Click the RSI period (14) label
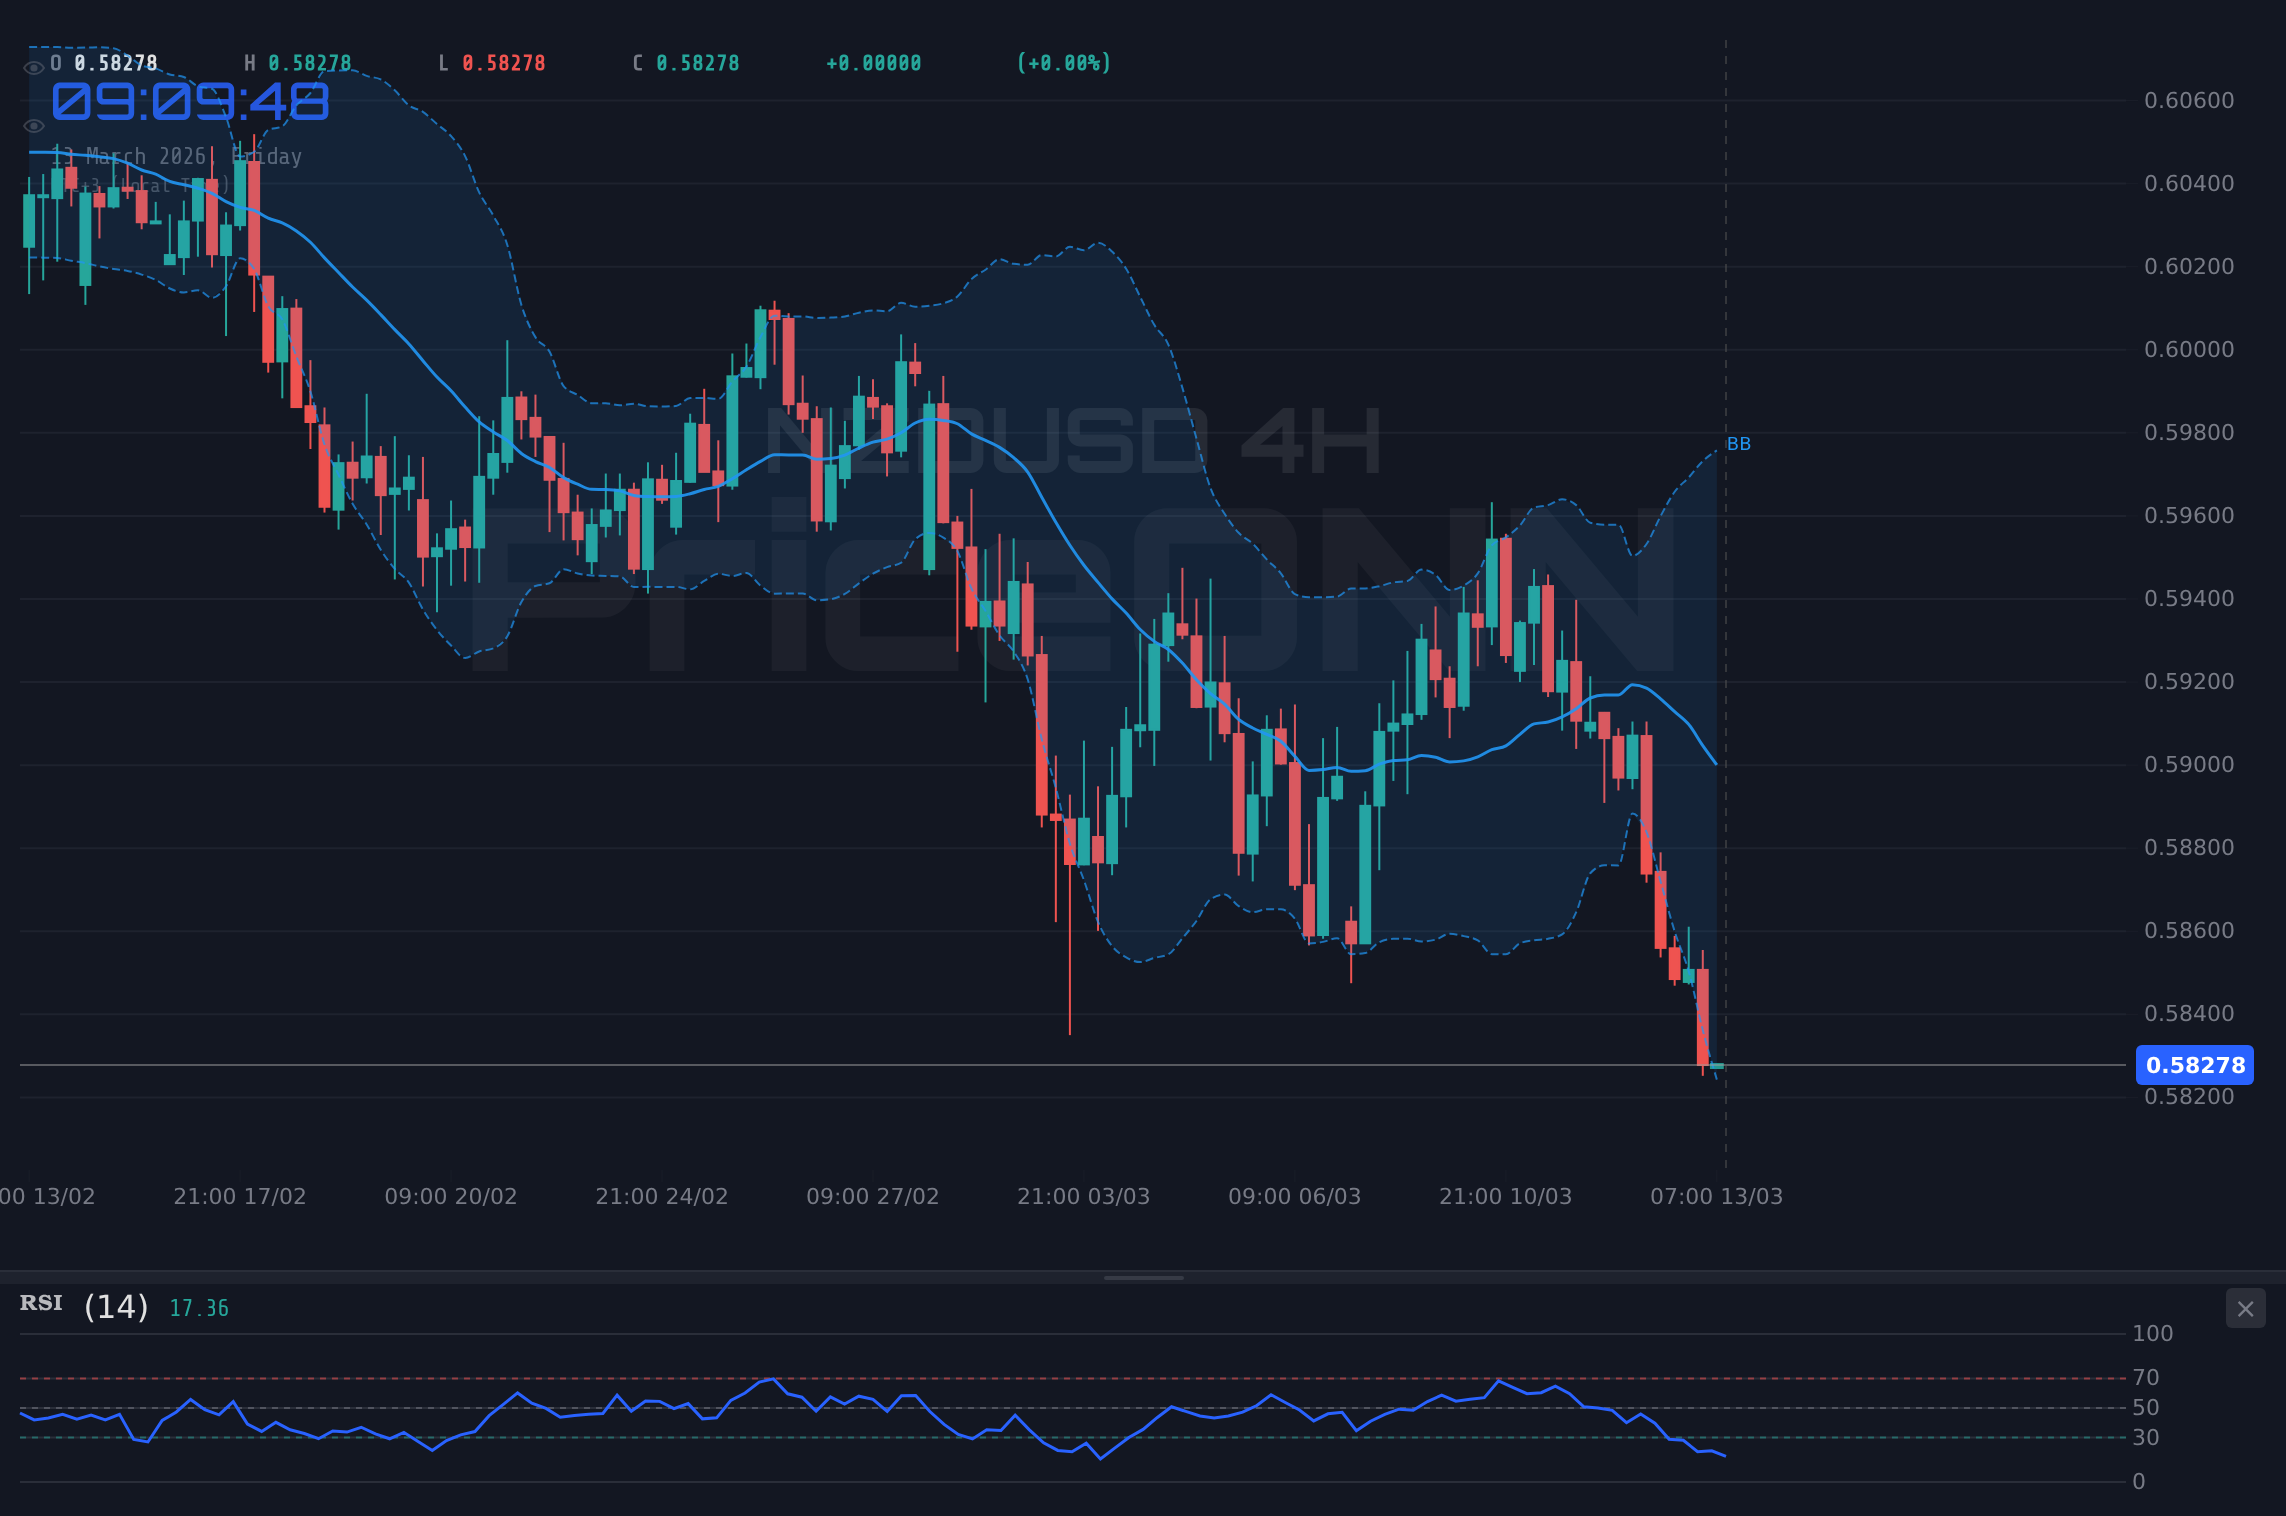The height and width of the screenshot is (1516, 2286). 116,1306
